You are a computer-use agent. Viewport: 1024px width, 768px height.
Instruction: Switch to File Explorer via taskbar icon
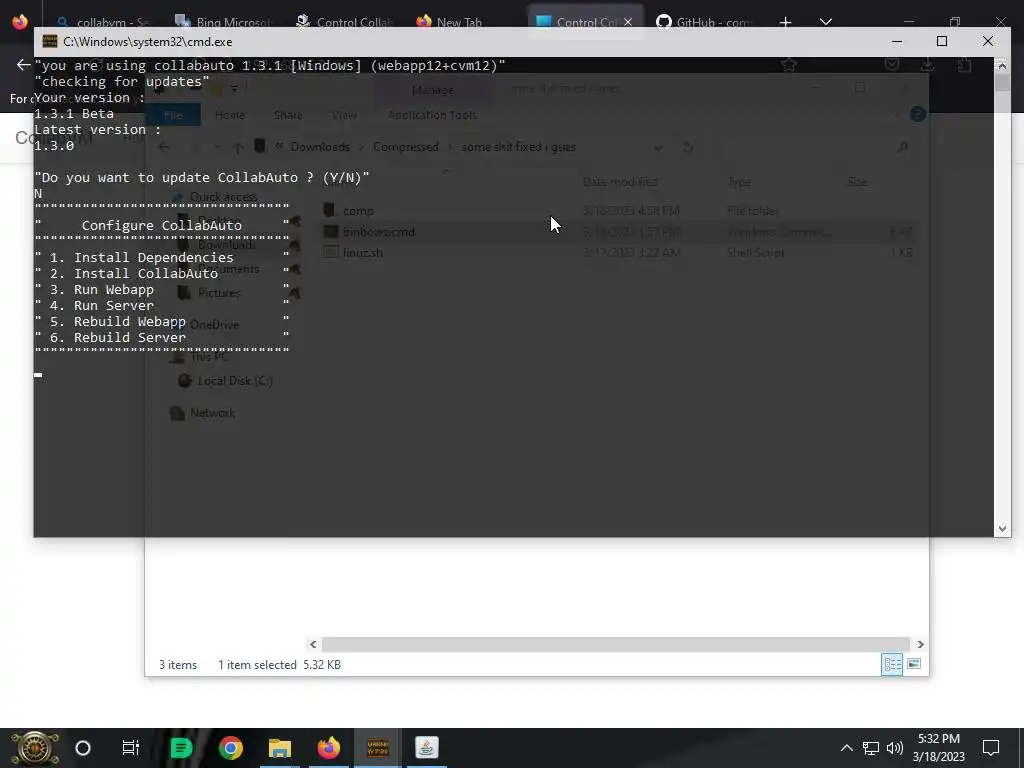[280, 748]
